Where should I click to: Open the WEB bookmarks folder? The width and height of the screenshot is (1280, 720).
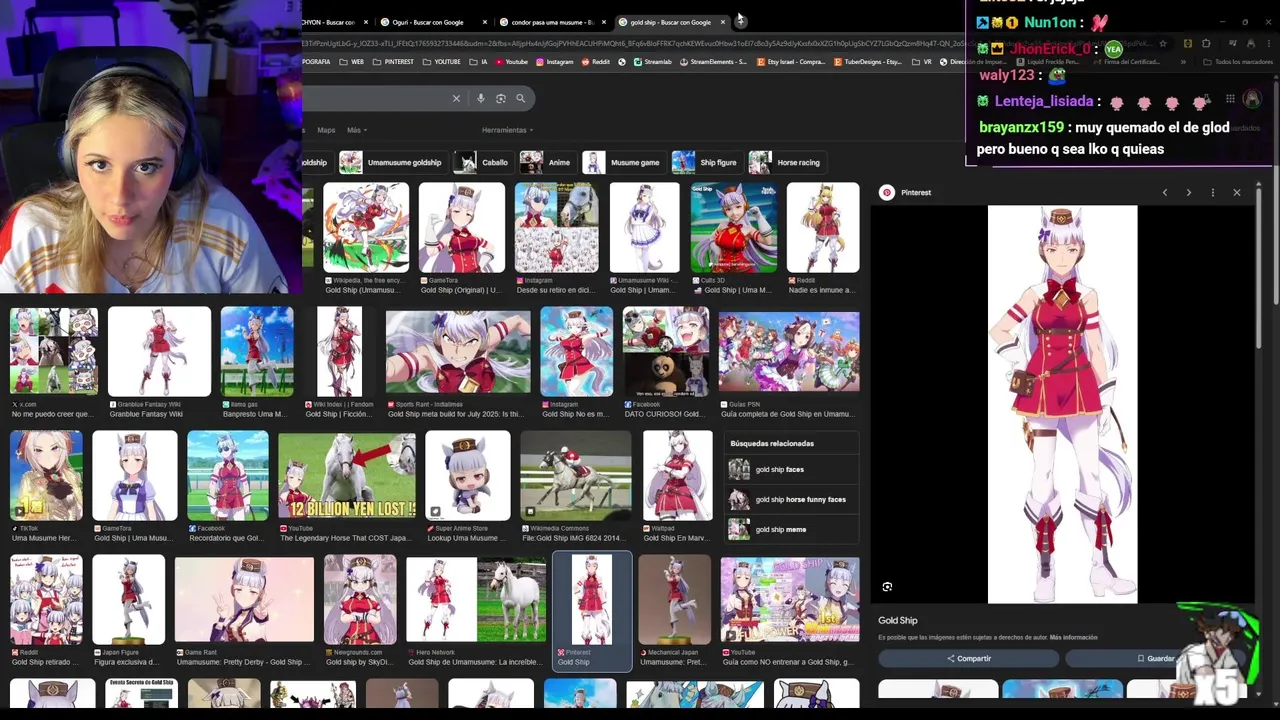(x=351, y=62)
